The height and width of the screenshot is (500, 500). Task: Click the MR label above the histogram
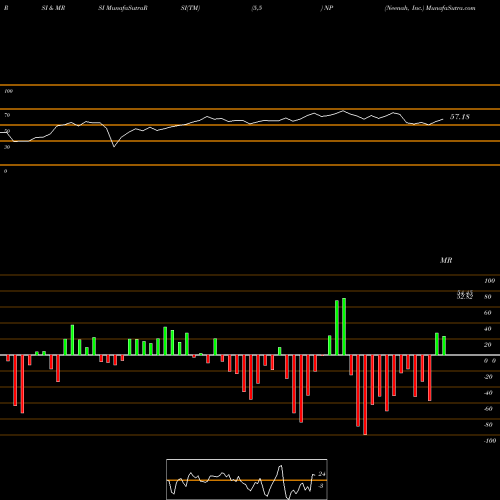pos(446,260)
